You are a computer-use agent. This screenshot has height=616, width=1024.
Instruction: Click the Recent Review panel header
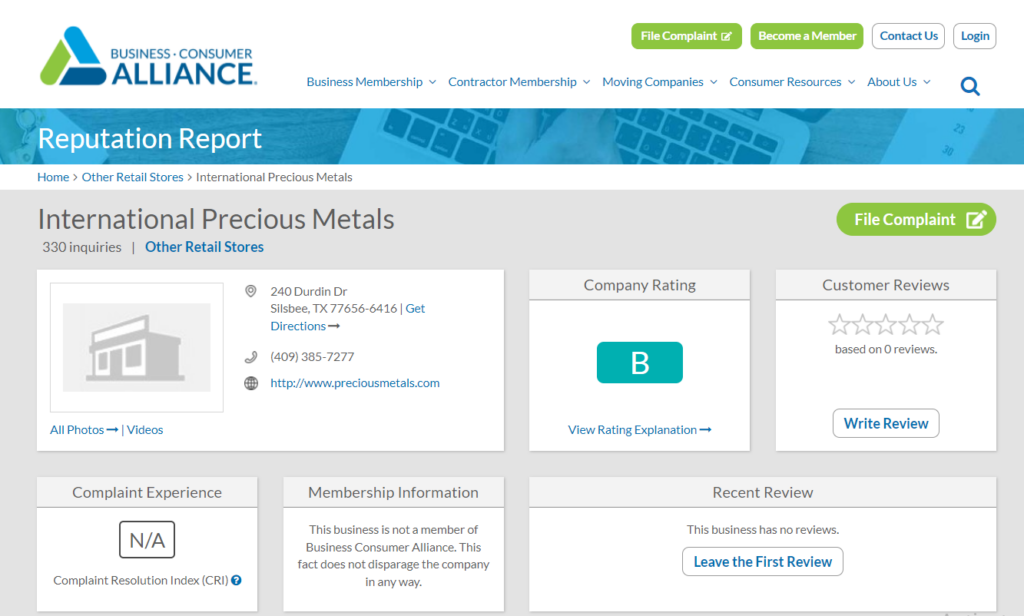[x=762, y=492]
